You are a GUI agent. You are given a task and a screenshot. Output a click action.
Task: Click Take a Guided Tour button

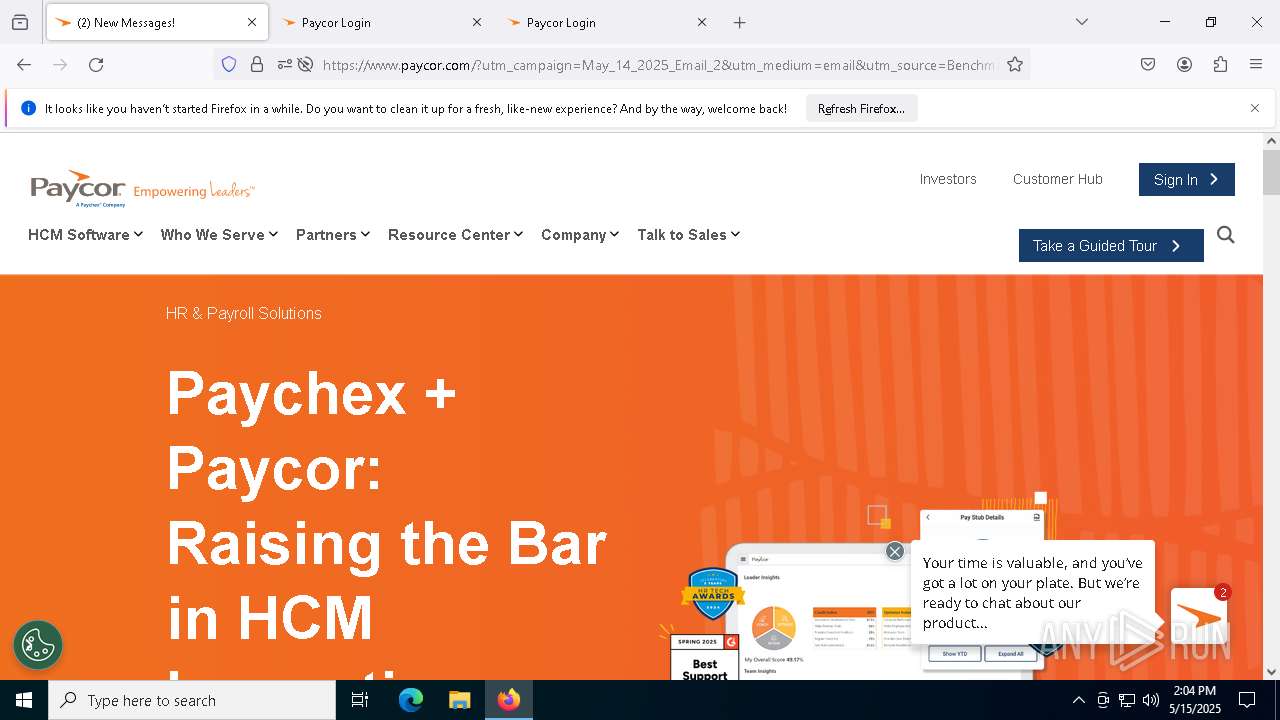1111,245
